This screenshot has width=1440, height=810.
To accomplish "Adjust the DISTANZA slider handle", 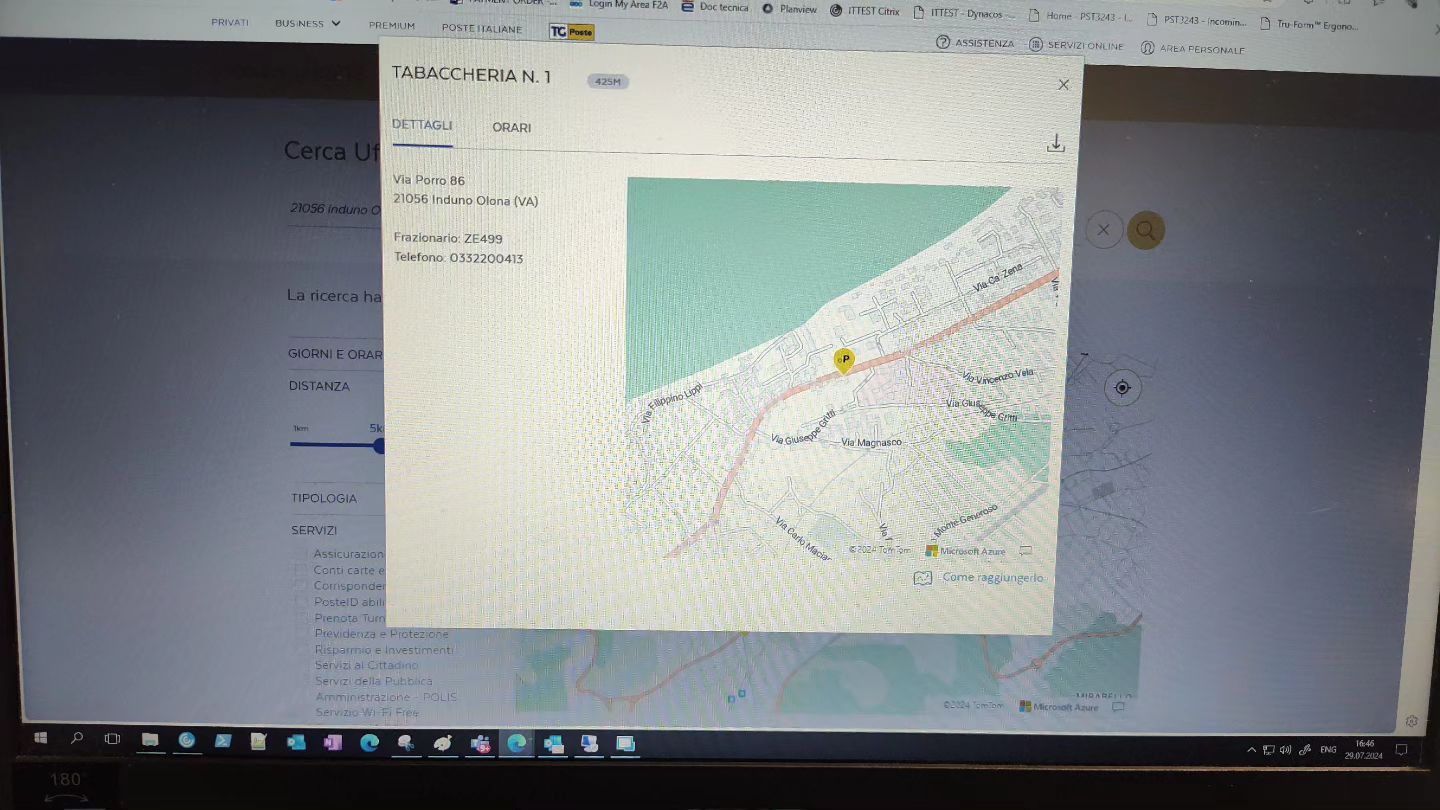I will point(380,446).
